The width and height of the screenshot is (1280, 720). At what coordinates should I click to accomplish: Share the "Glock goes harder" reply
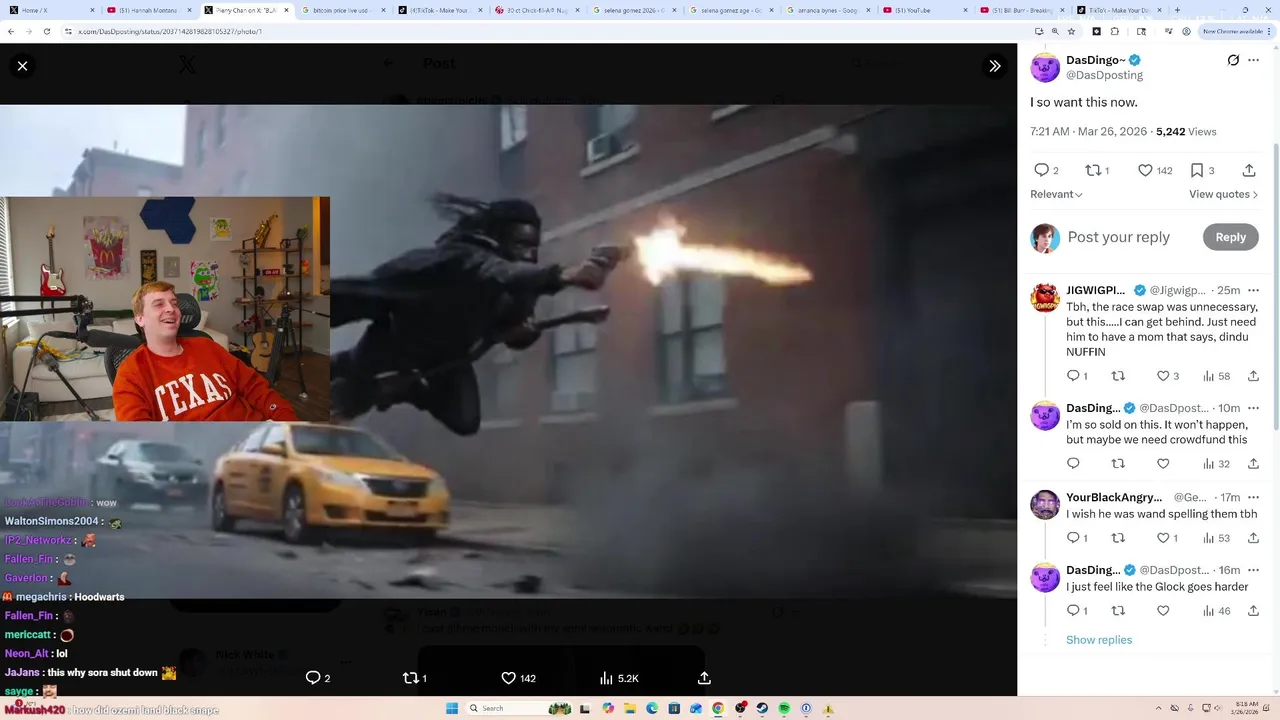[1253, 610]
